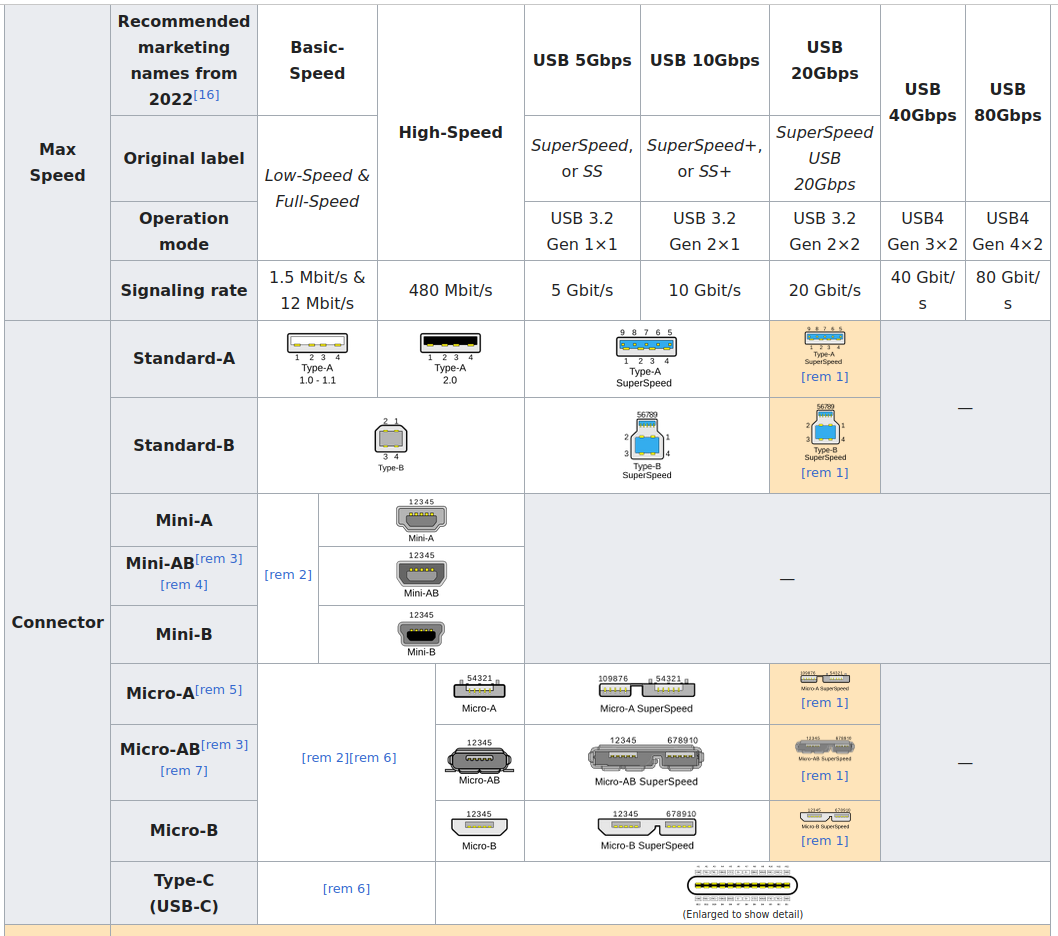This screenshot has width=1058, height=936.
Task: Click the 'USB 3.2 Gen 1×1' cell
Action: click(582, 231)
